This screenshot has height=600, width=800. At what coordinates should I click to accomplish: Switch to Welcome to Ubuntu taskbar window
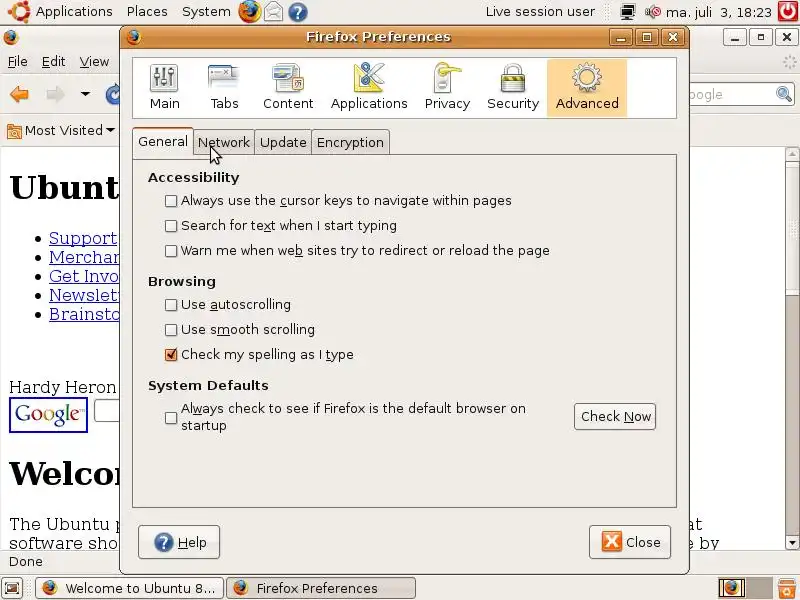tap(129, 588)
